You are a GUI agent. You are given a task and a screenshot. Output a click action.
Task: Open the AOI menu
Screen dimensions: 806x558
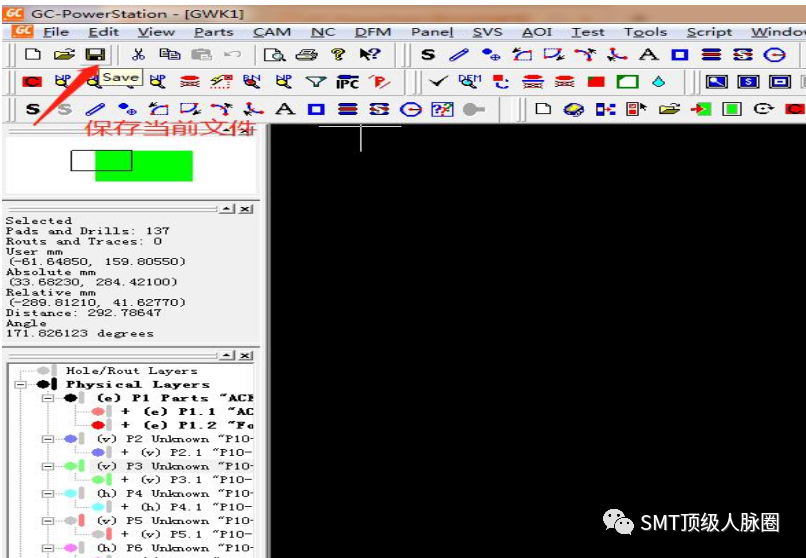(x=537, y=32)
